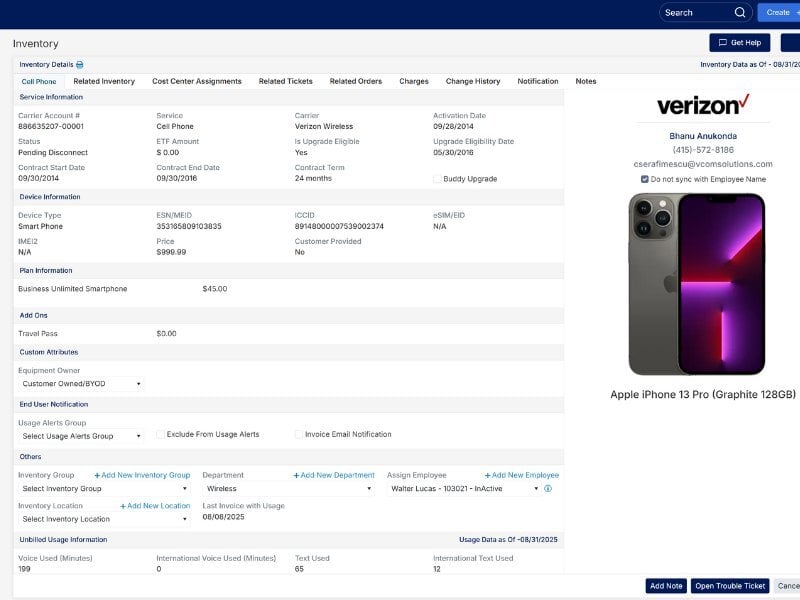Open the Department dropdown showing Wireless
This screenshot has height=600, width=800.
(x=287, y=489)
